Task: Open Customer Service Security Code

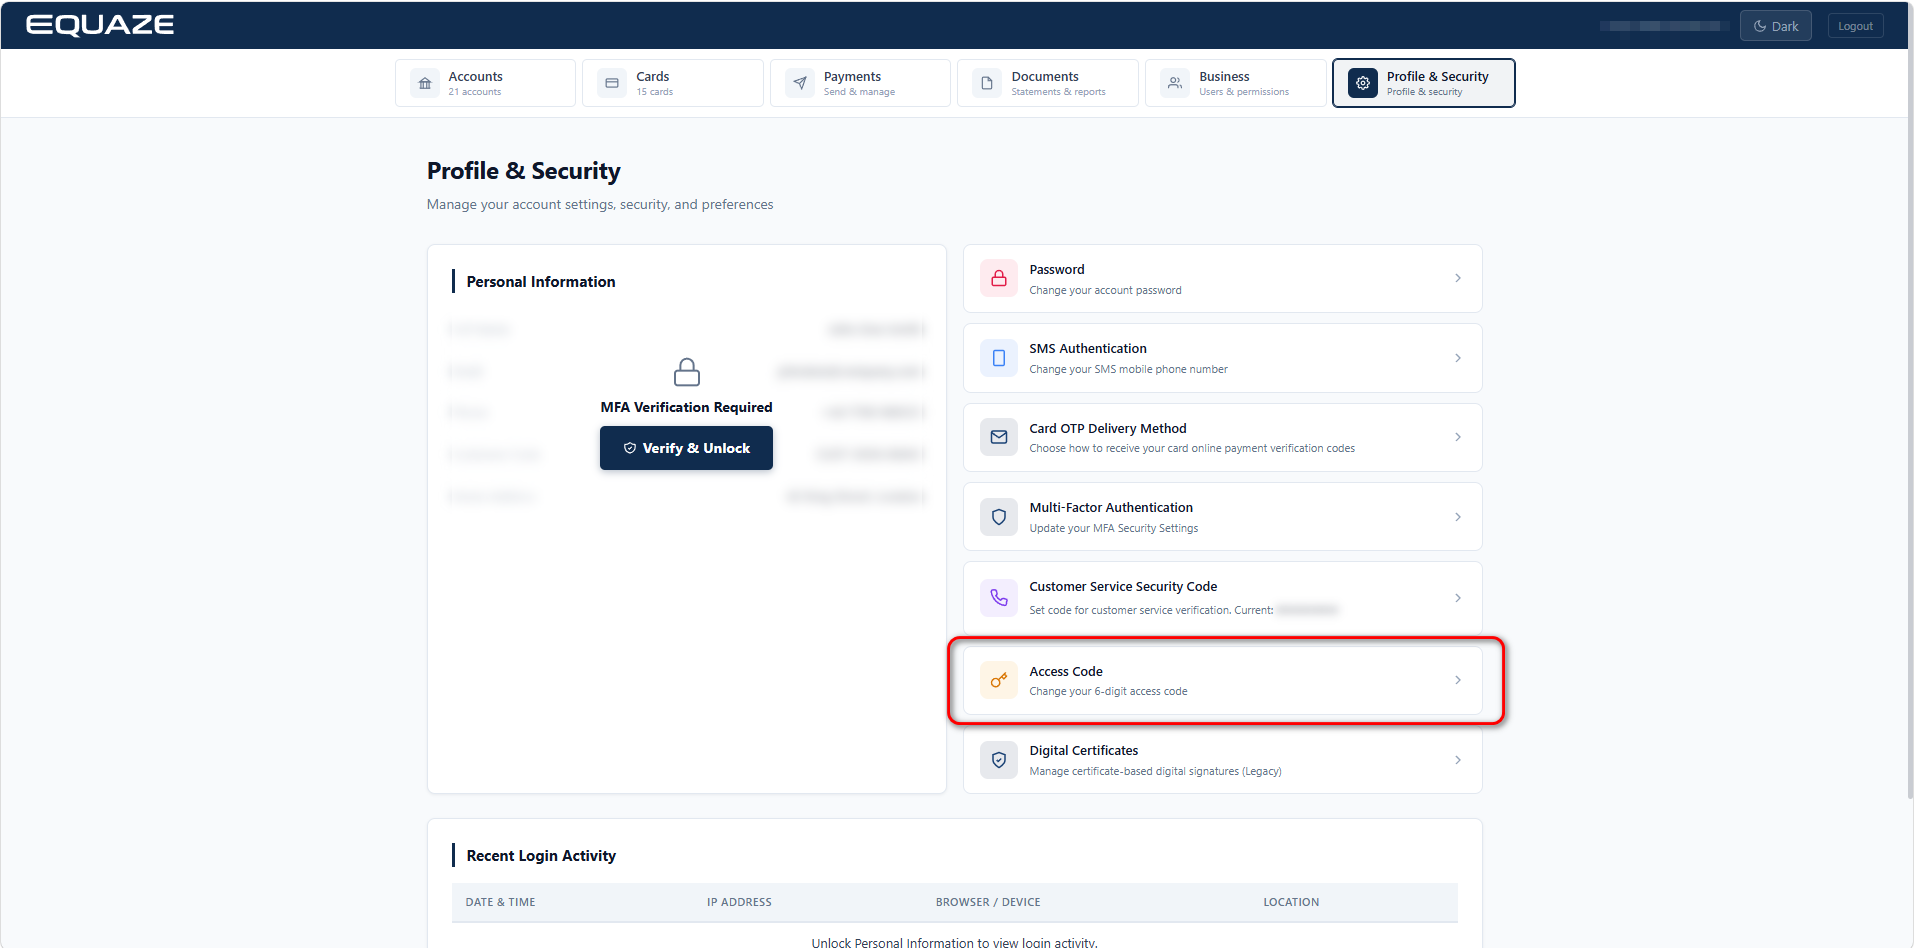Action: pos(1222,598)
